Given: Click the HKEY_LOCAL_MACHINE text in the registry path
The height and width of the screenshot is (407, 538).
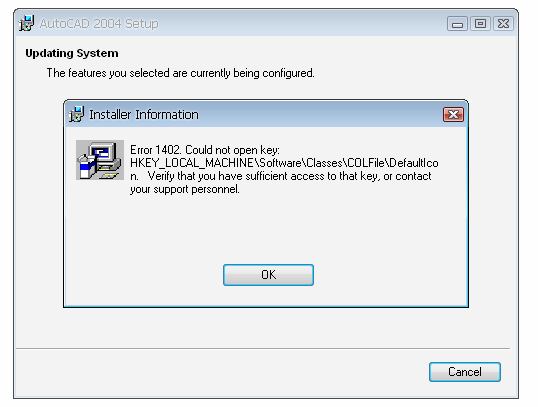Looking at the screenshot, I should point(191,163).
